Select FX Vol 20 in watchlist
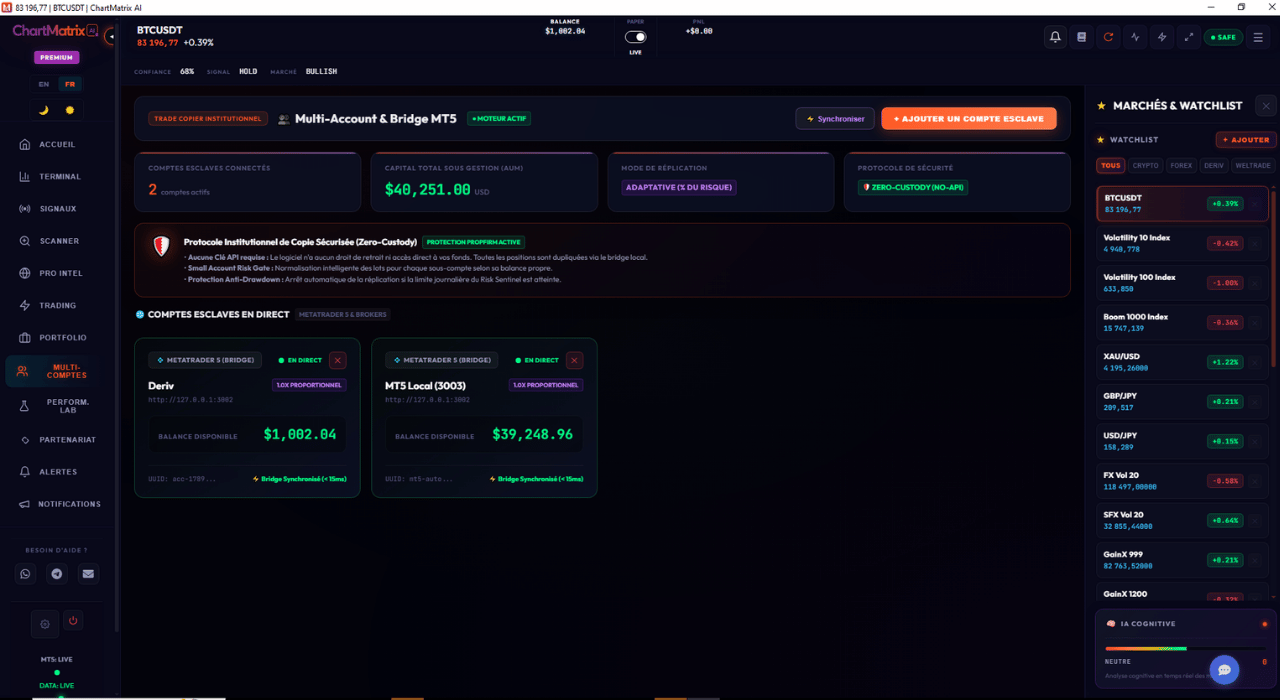Image resolution: width=1280 pixels, height=700 pixels. pyautogui.click(x=1182, y=480)
